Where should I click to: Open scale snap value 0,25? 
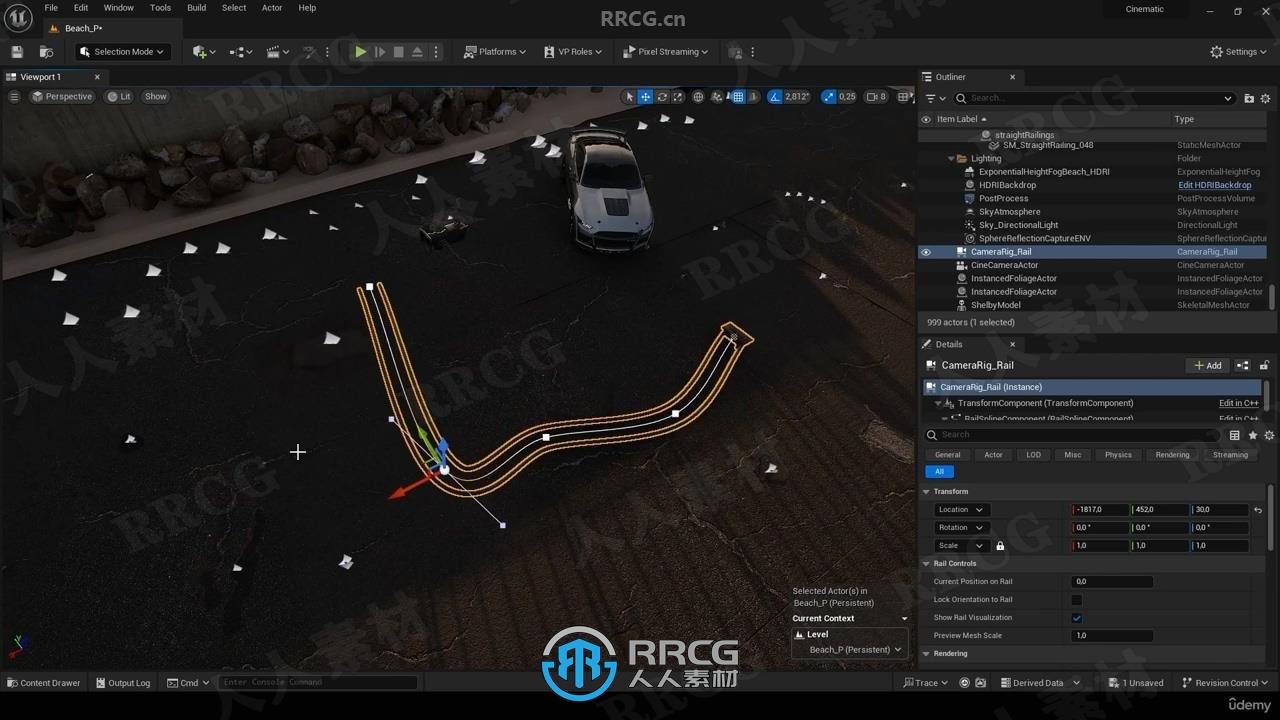tap(847, 97)
